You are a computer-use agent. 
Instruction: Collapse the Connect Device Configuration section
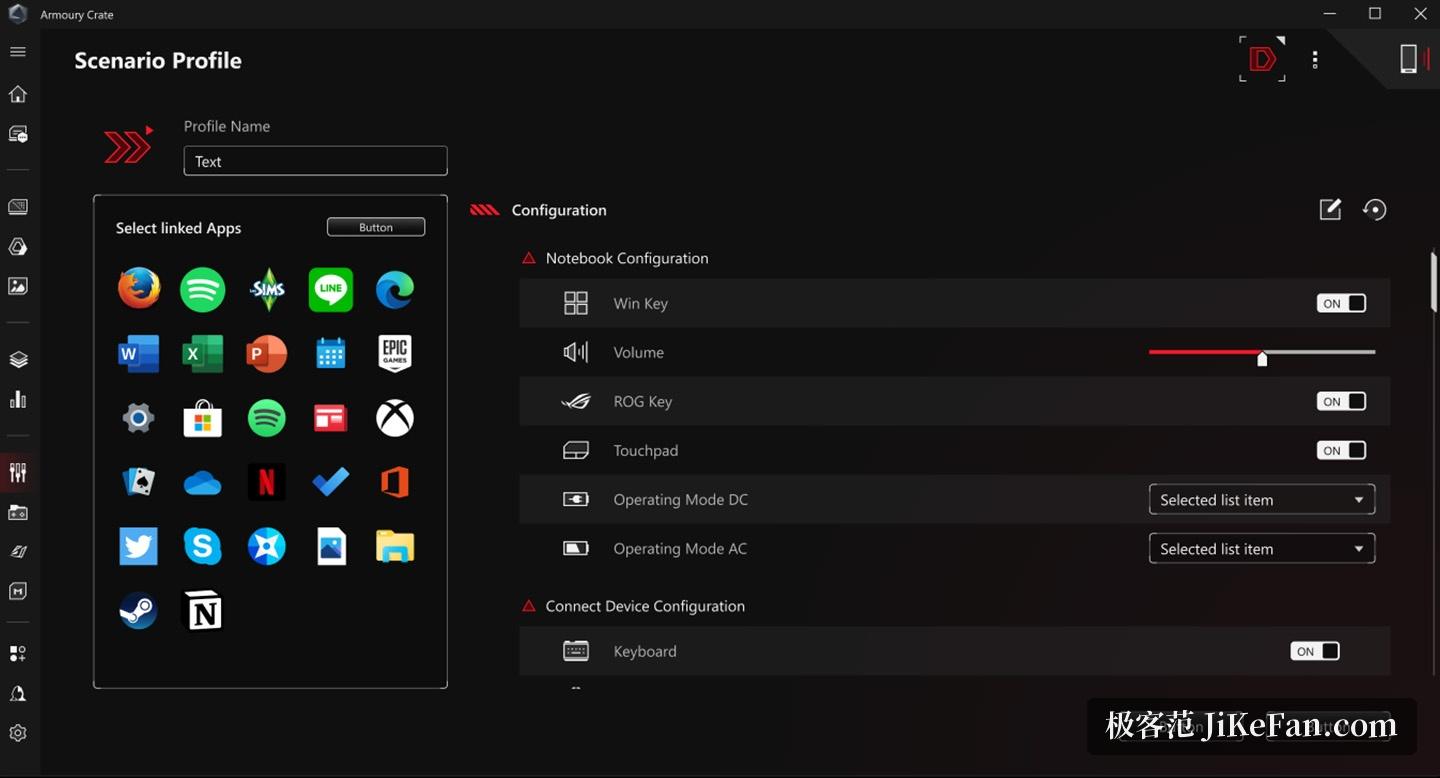coord(529,606)
